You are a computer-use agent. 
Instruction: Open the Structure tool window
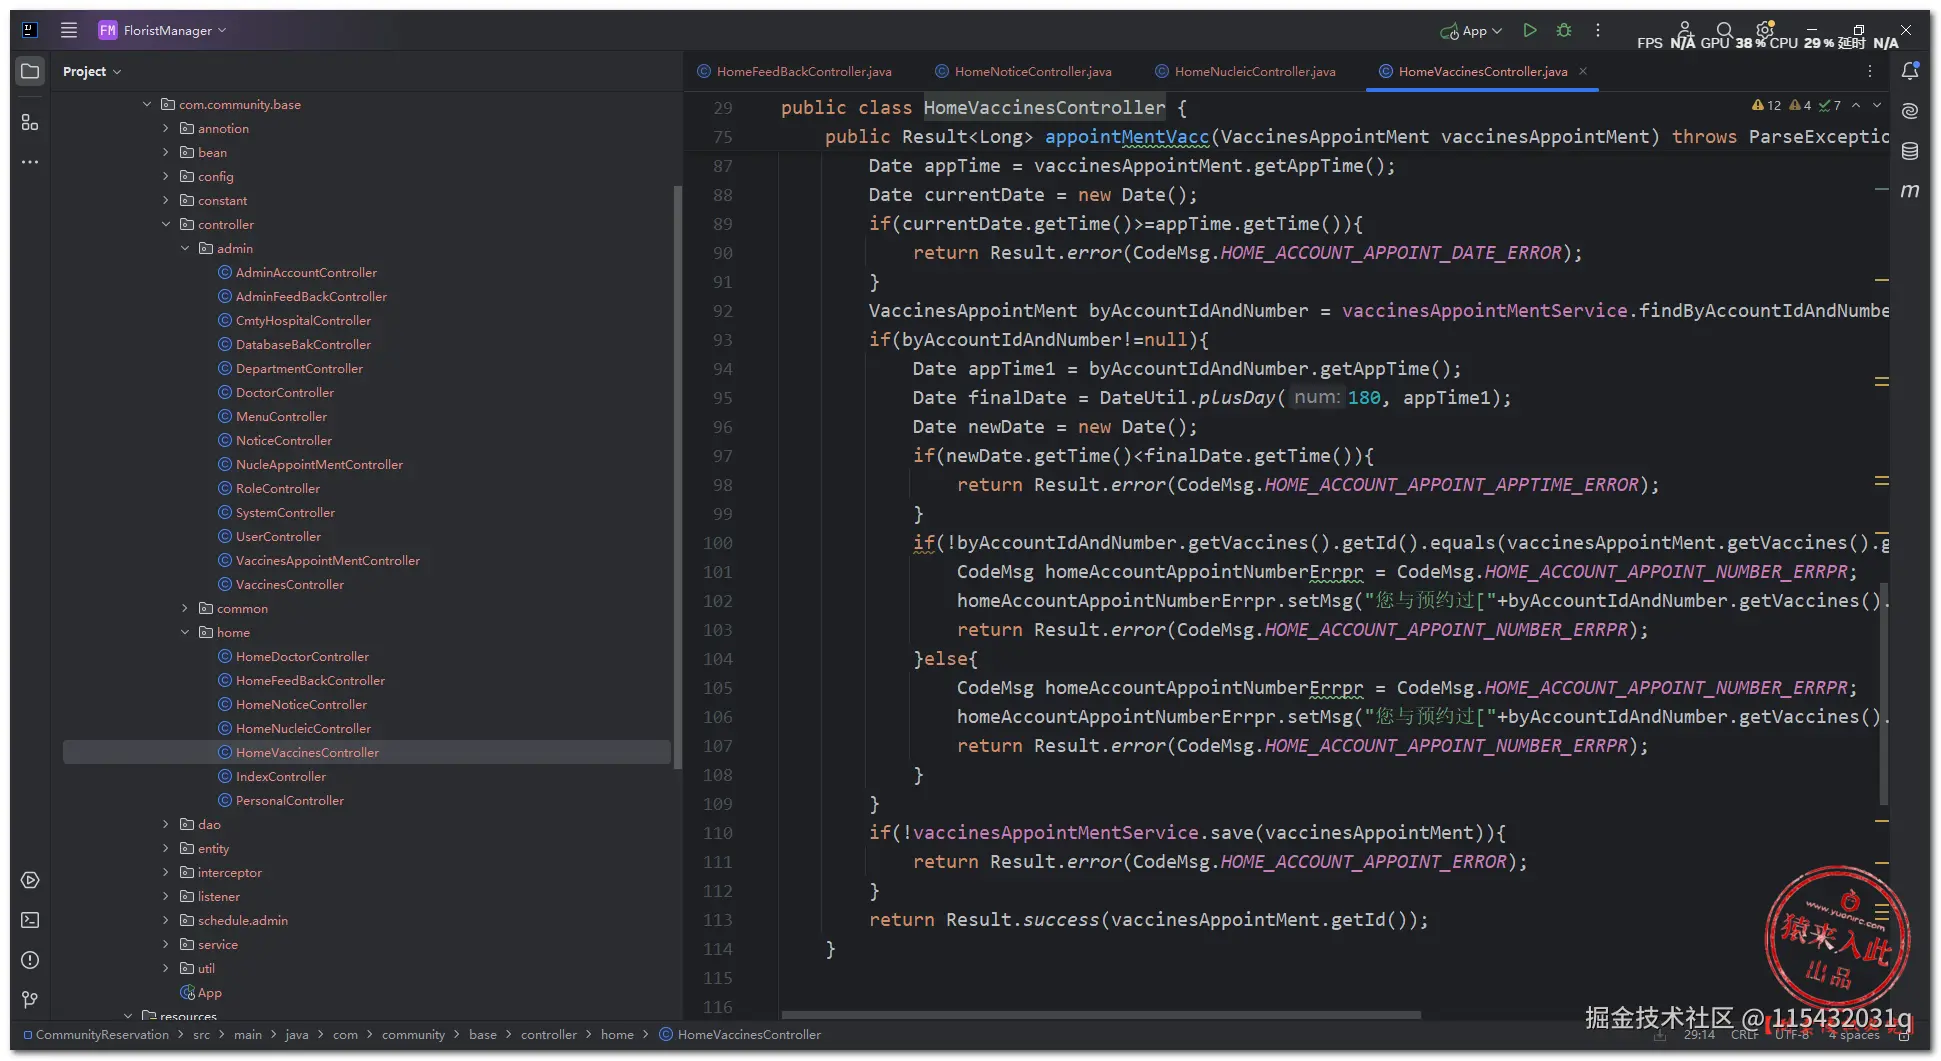[30, 122]
